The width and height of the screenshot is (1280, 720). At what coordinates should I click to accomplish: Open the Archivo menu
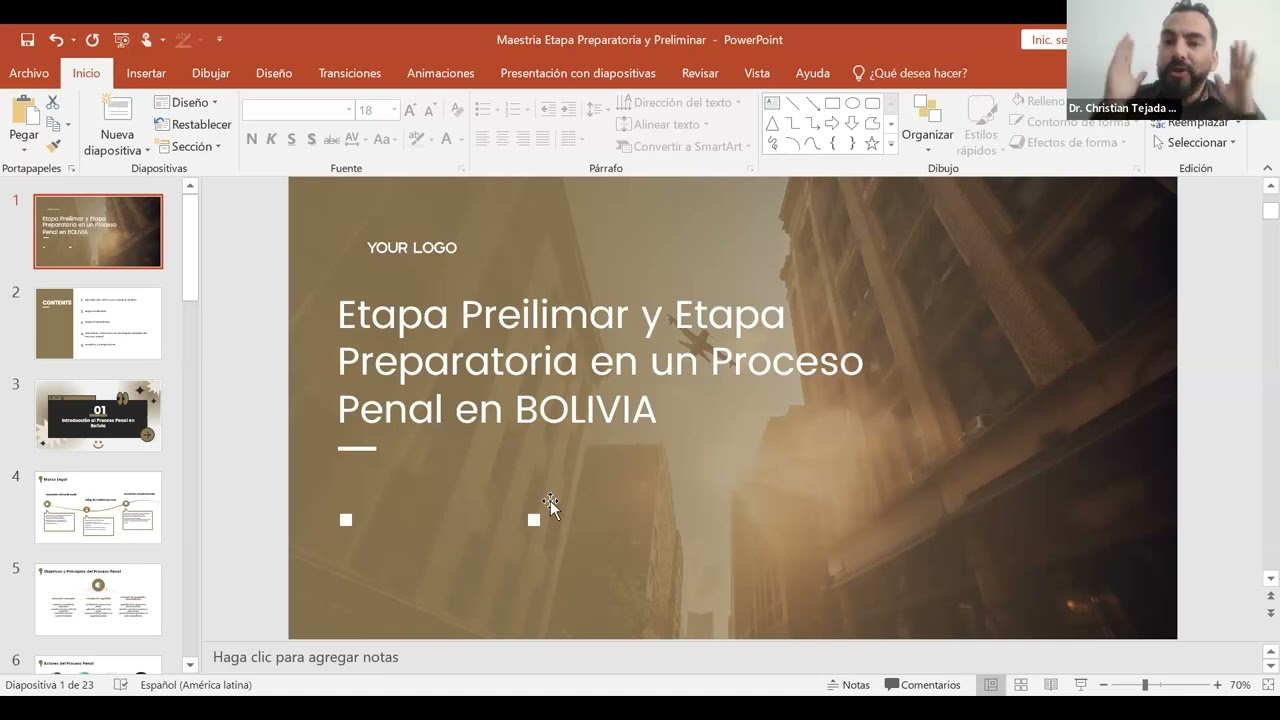tap(29, 73)
